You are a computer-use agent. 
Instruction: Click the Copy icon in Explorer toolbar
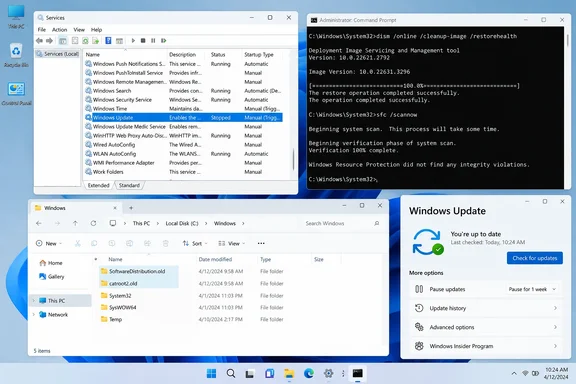point(94,243)
